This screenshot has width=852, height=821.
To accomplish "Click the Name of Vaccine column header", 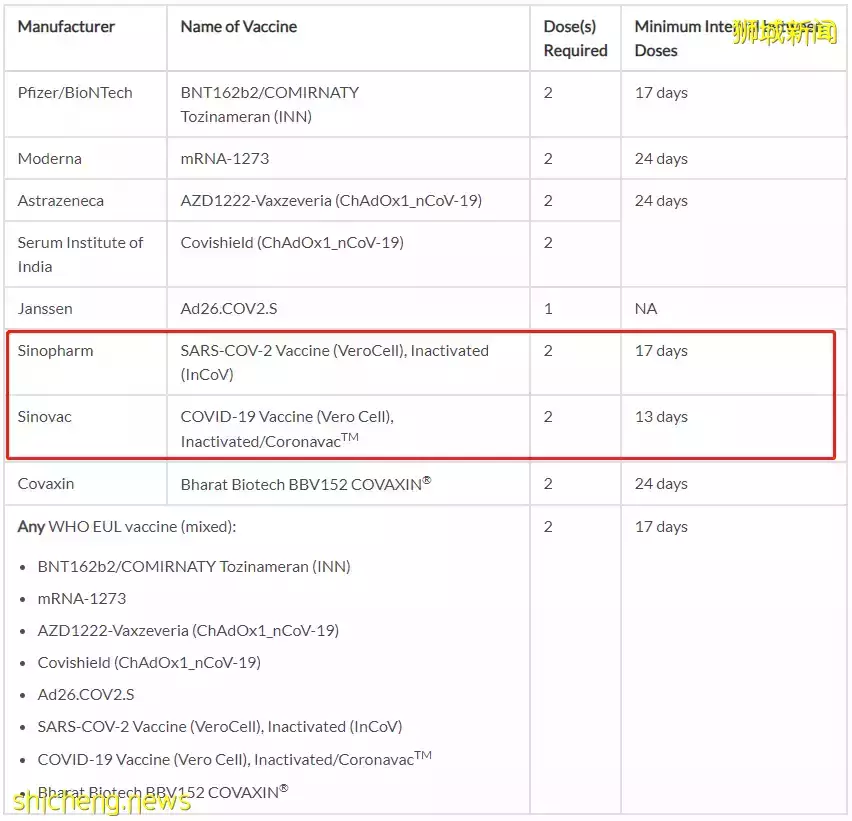I will (x=238, y=27).
